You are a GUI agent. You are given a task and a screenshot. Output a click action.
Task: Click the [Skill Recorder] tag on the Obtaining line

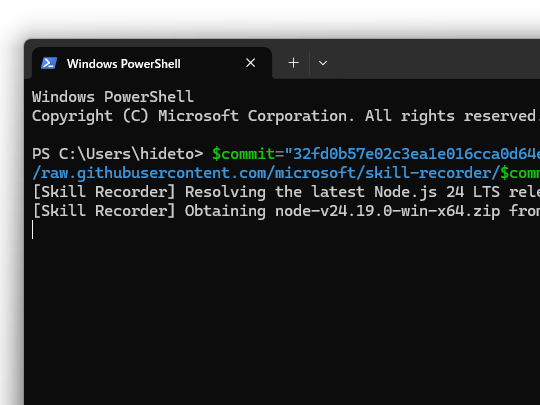pyautogui.click(x=104, y=211)
